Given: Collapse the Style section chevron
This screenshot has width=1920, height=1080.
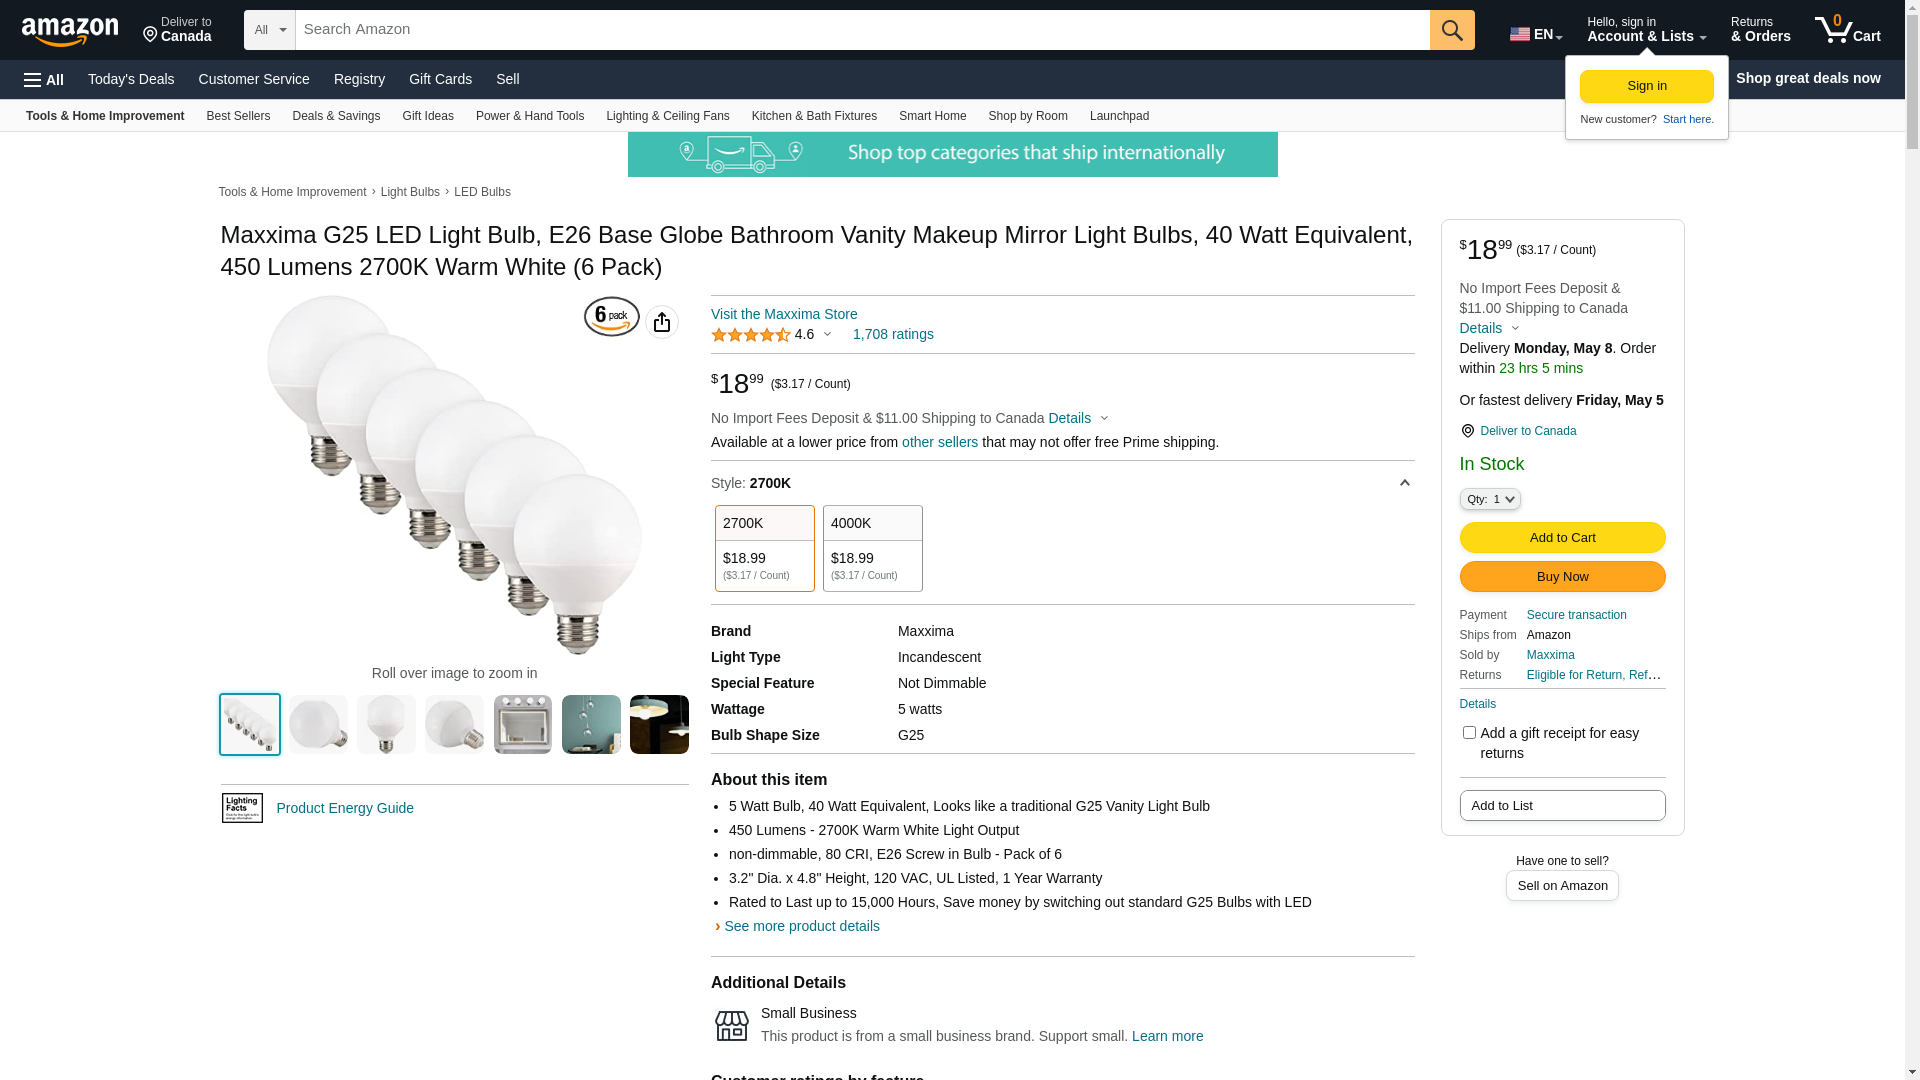Looking at the screenshot, I should click(x=1404, y=483).
